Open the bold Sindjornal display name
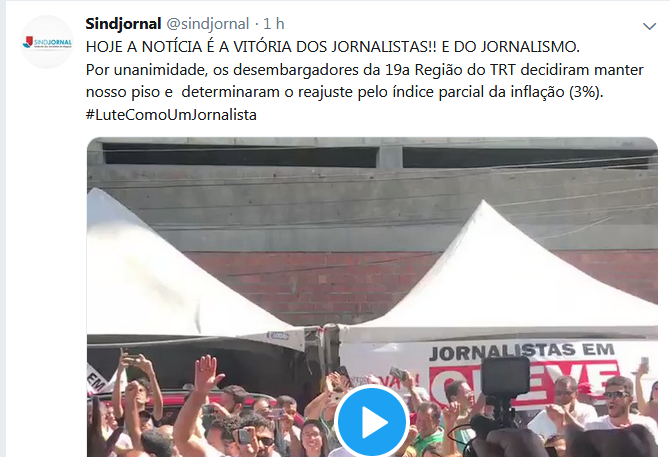The width and height of the screenshot is (670, 457). [x=123, y=24]
